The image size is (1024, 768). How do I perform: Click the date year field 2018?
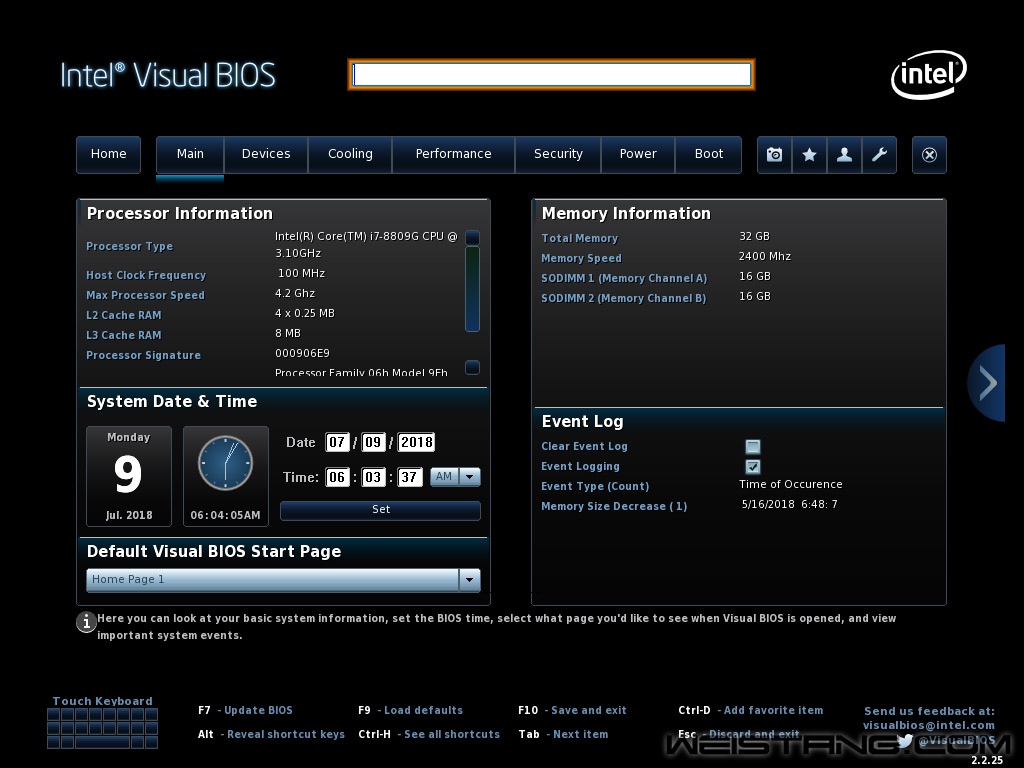(416, 443)
